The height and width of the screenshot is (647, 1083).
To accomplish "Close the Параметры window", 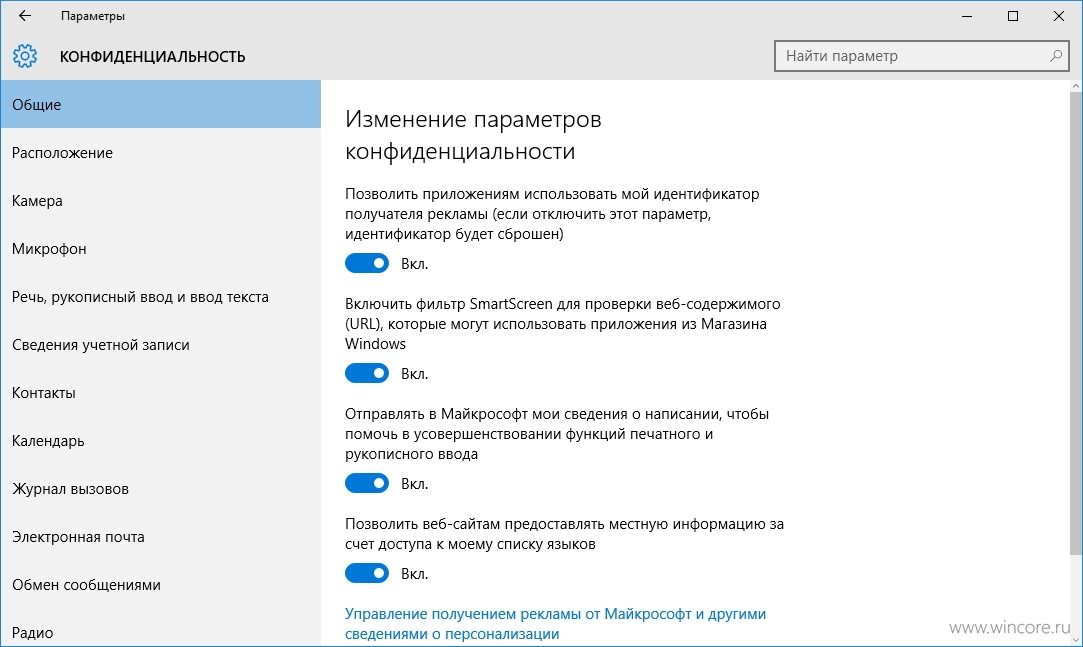I will tap(1058, 16).
